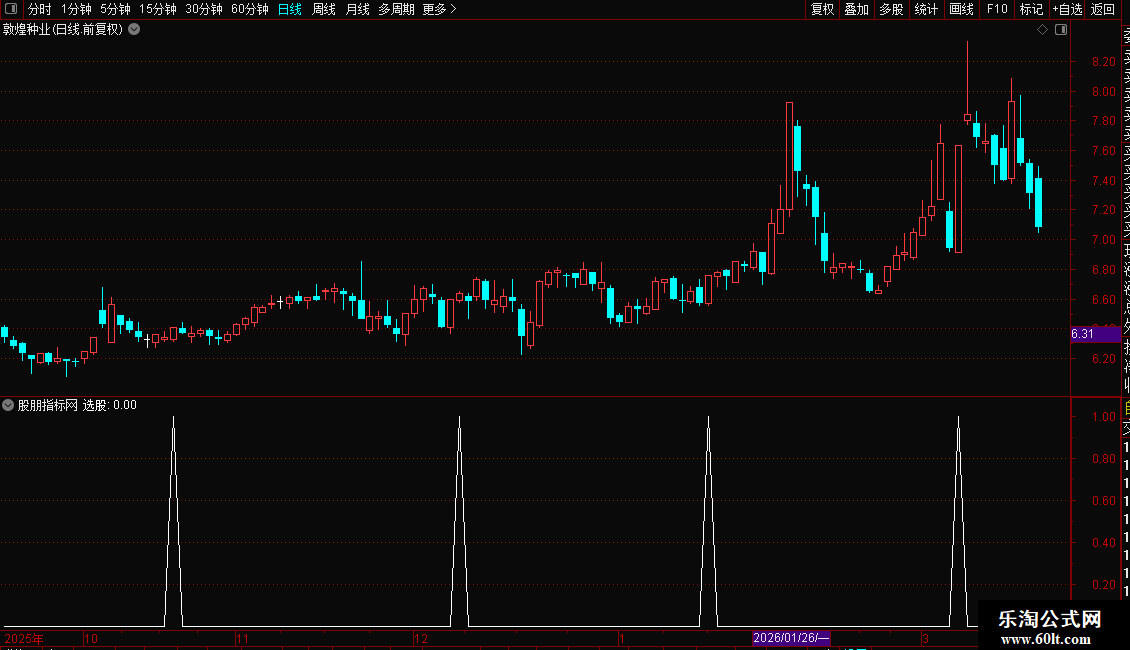The image size is (1130, 650).
Task: Switch to 周线 weekly chart
Action: click(x=324, y=9)
